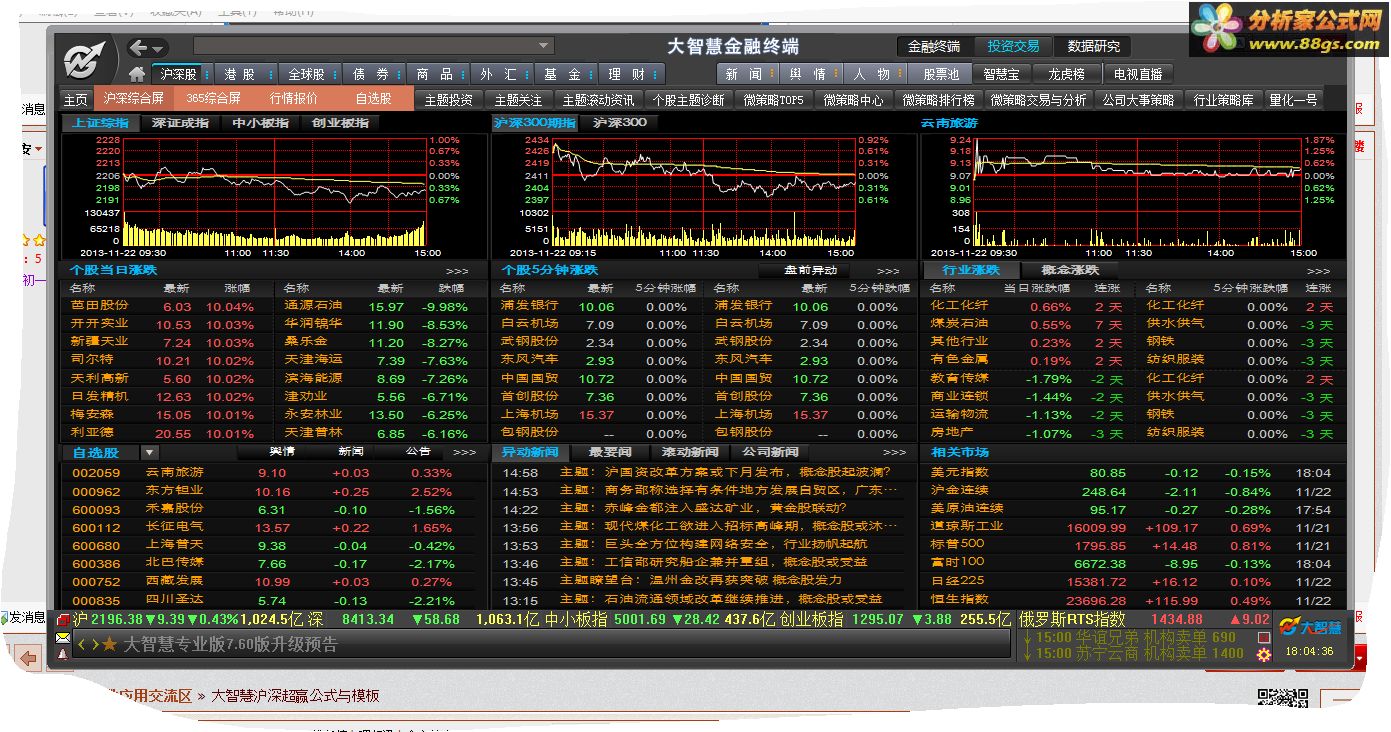Click the star icon in the notice bar
1391x732 pixels.
pyautogui.click(x=109, y=645)
